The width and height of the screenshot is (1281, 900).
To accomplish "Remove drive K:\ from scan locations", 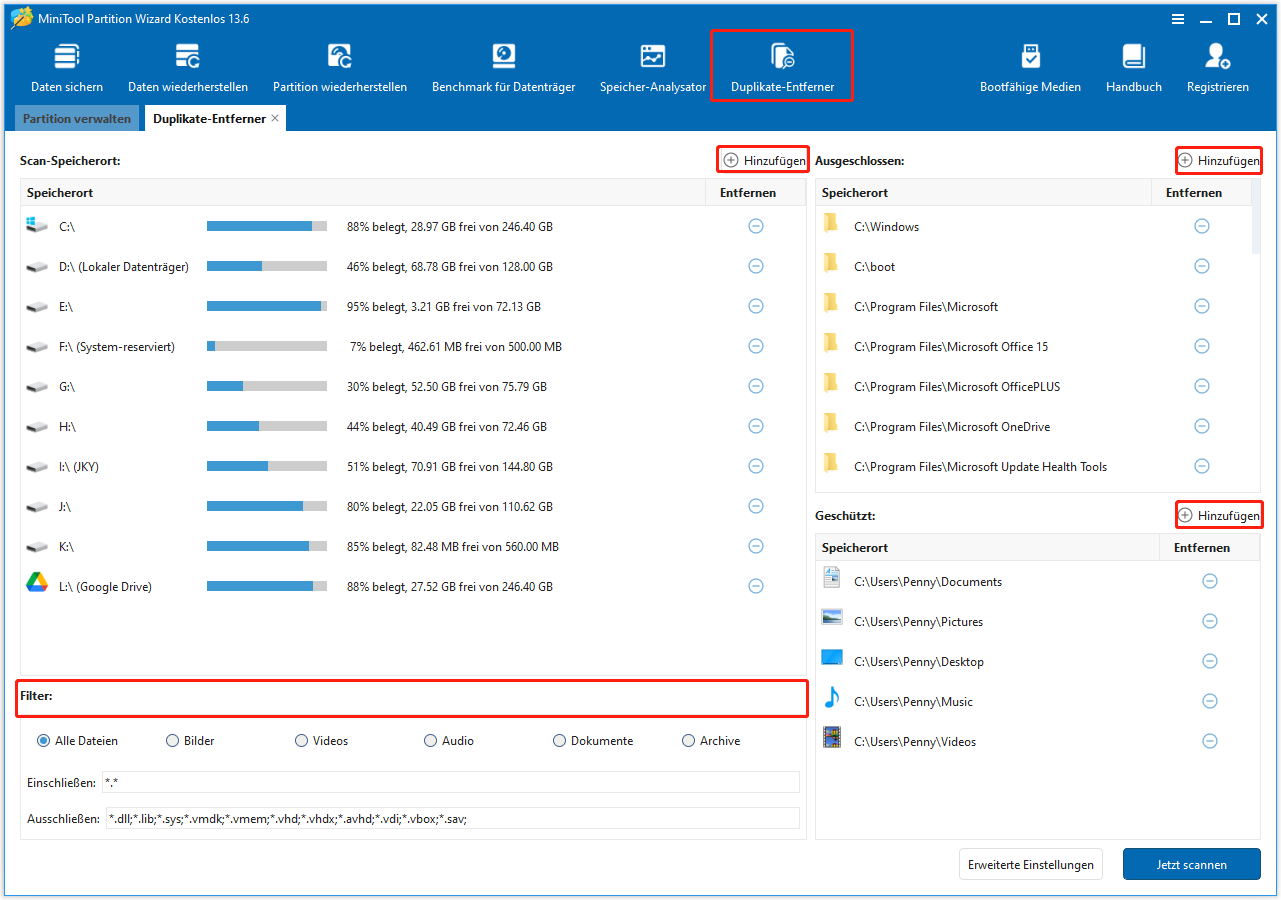I will click(x=756, y=546).
